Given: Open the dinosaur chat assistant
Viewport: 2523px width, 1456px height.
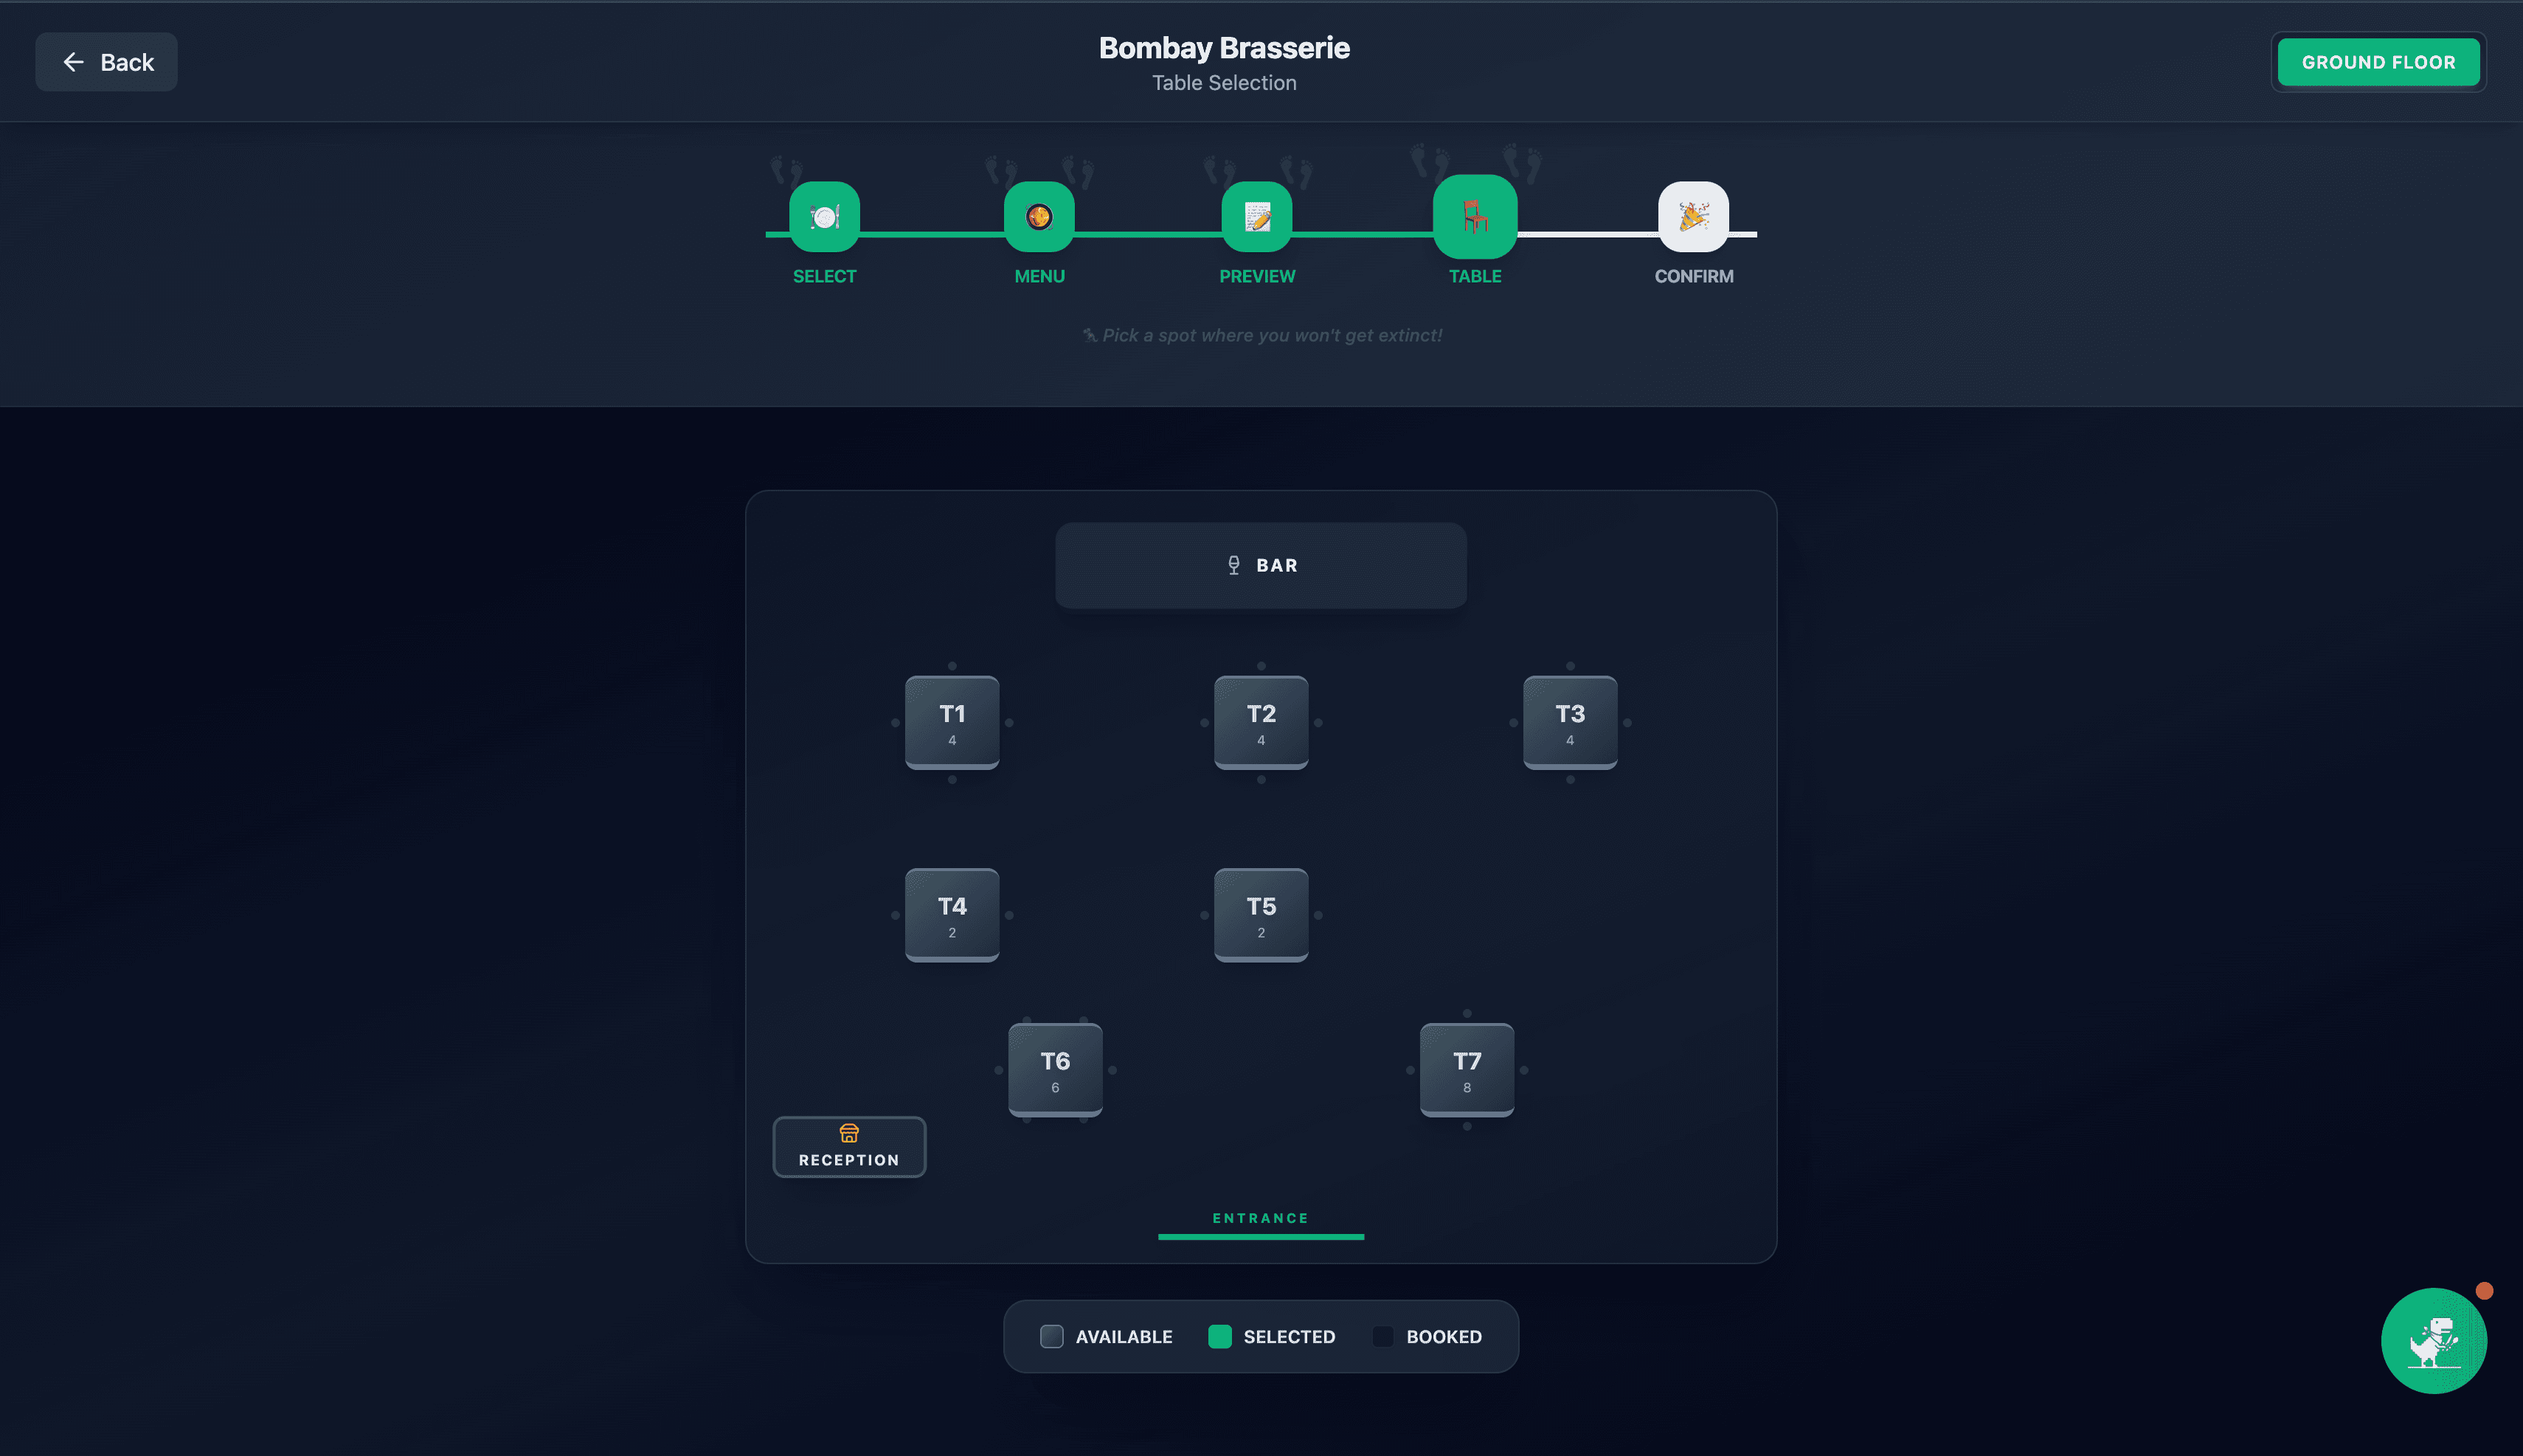Looking at the screenshot, I should point(2434,1340).
